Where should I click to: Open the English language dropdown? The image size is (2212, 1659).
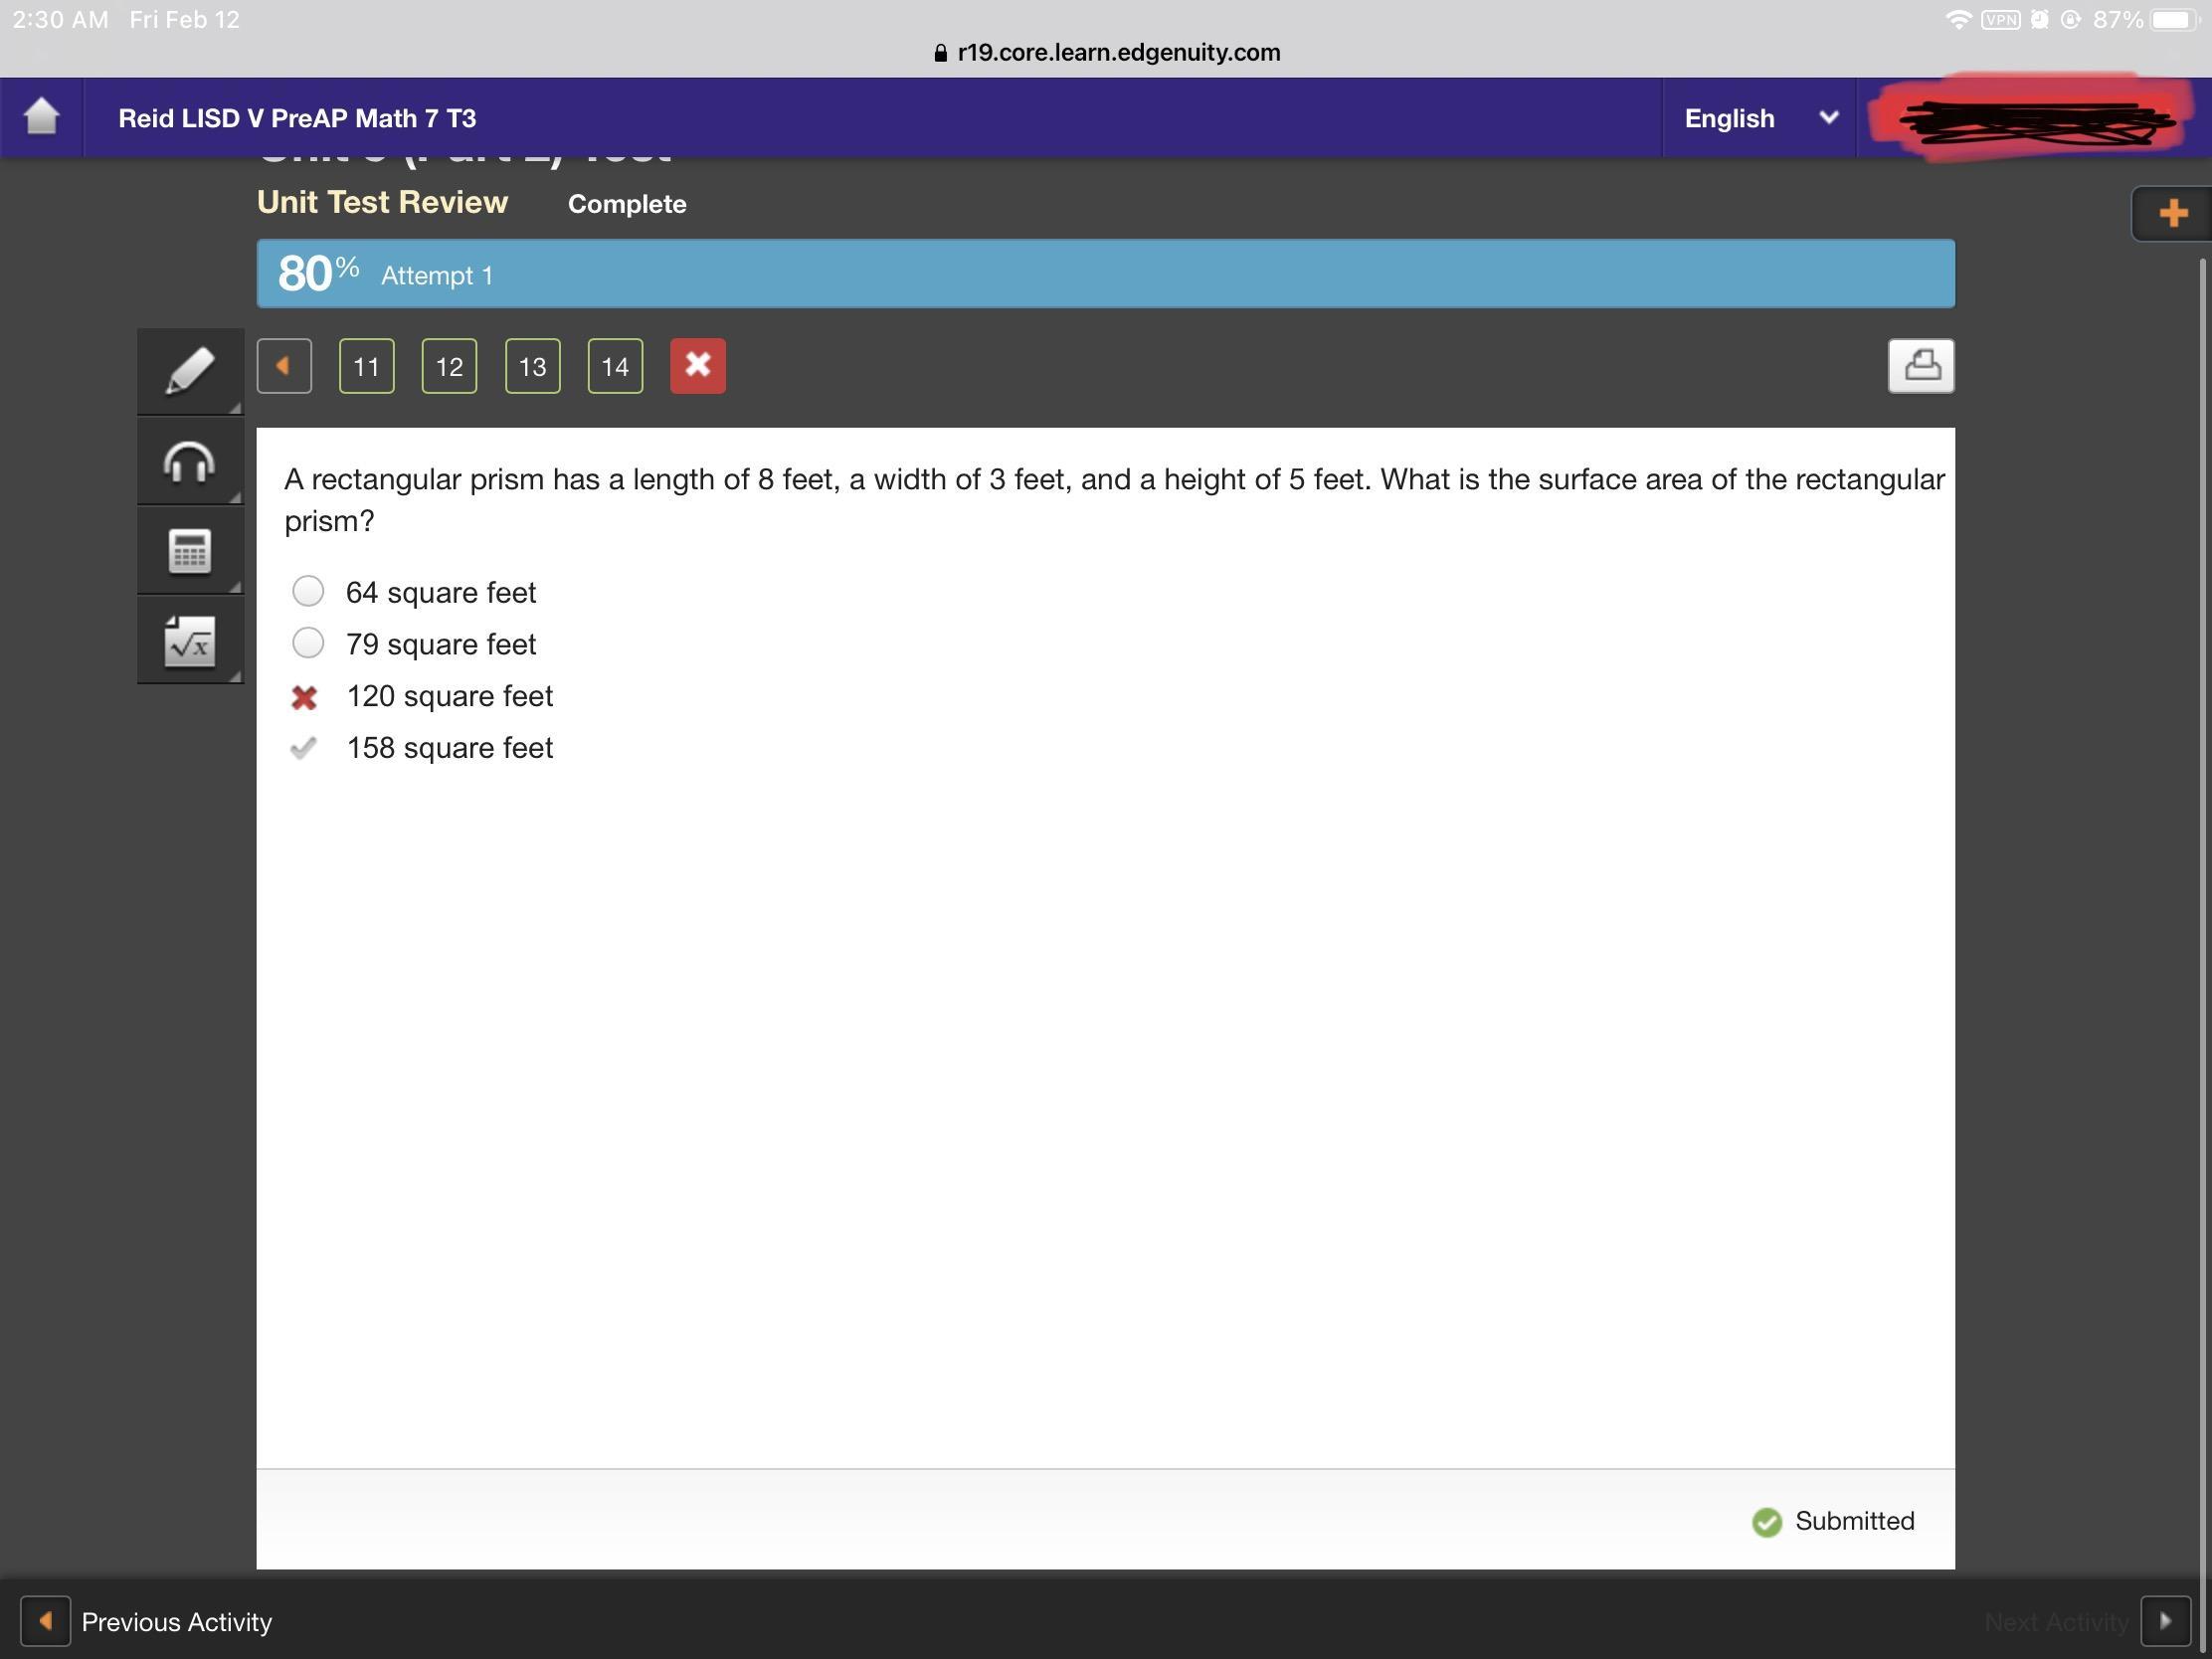point(1758,118)
